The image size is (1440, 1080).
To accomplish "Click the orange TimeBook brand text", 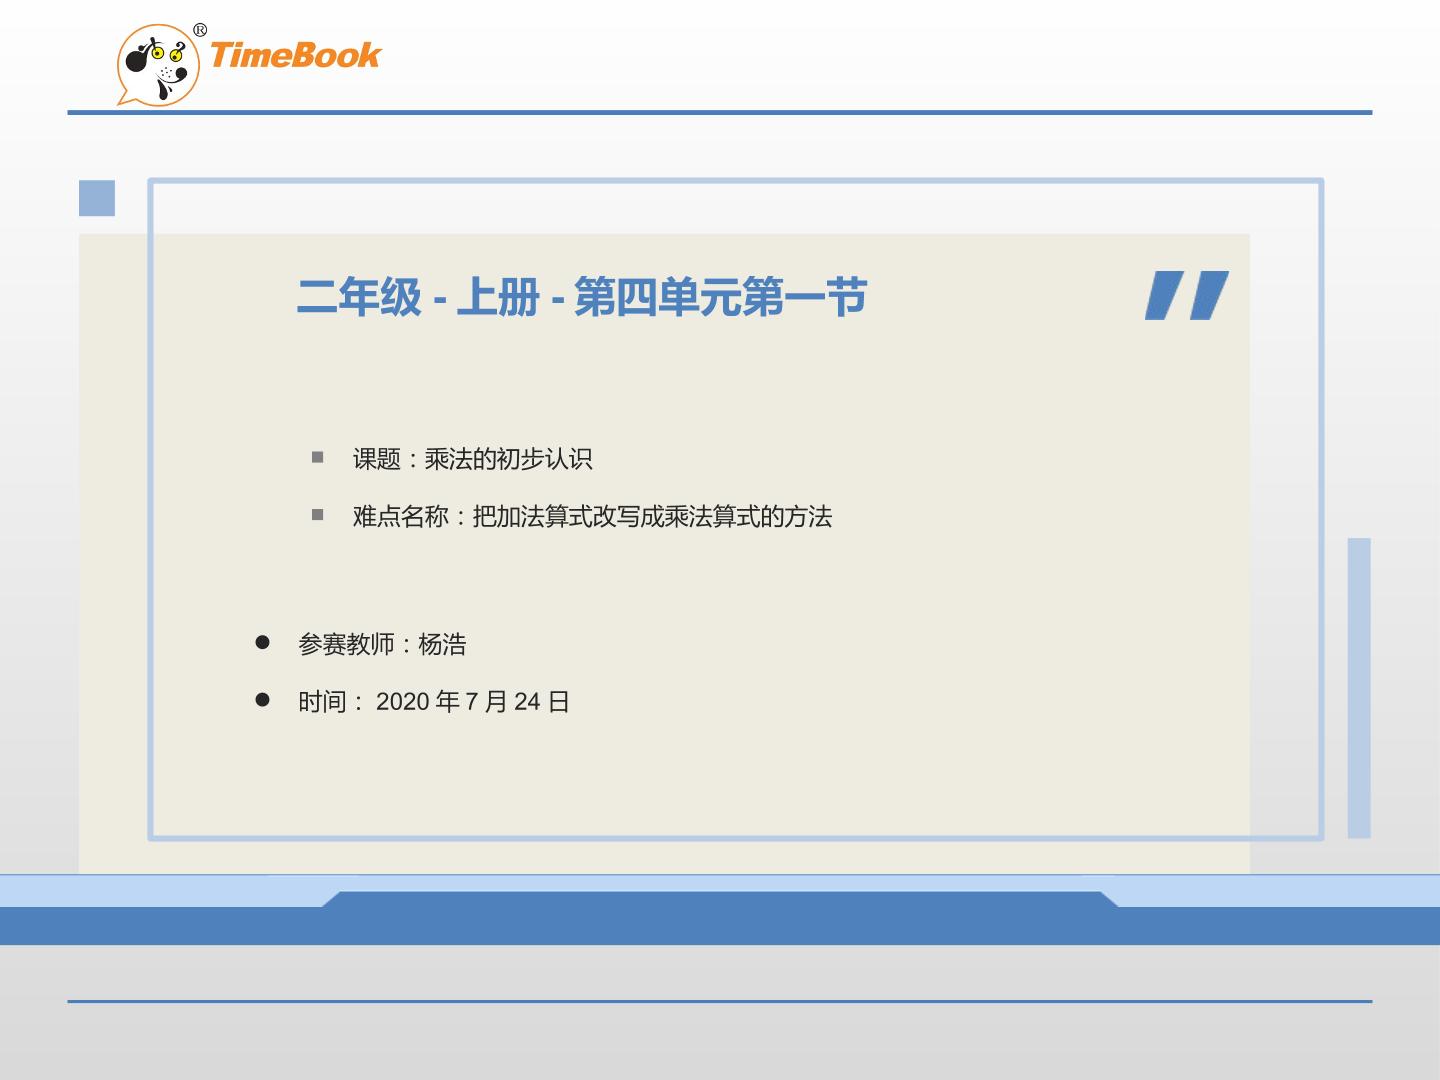I will (295, 54).
